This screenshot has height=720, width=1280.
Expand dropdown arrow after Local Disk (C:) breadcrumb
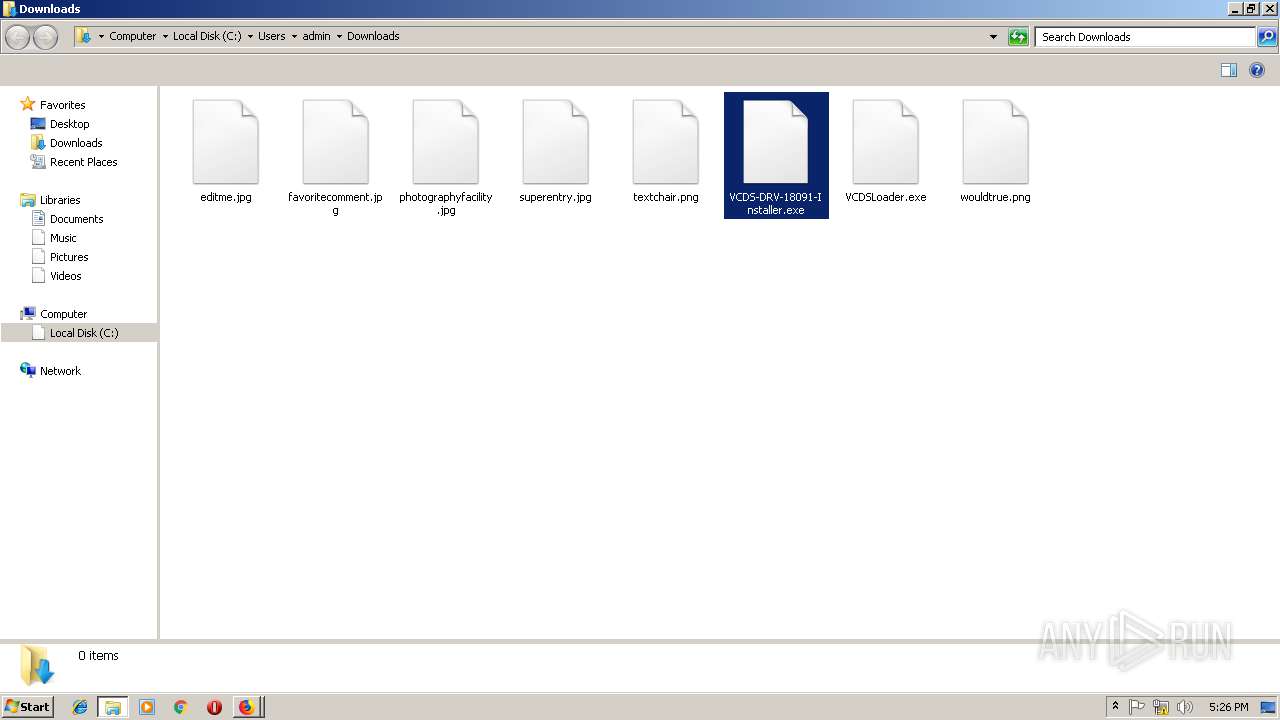click(250, 37)
